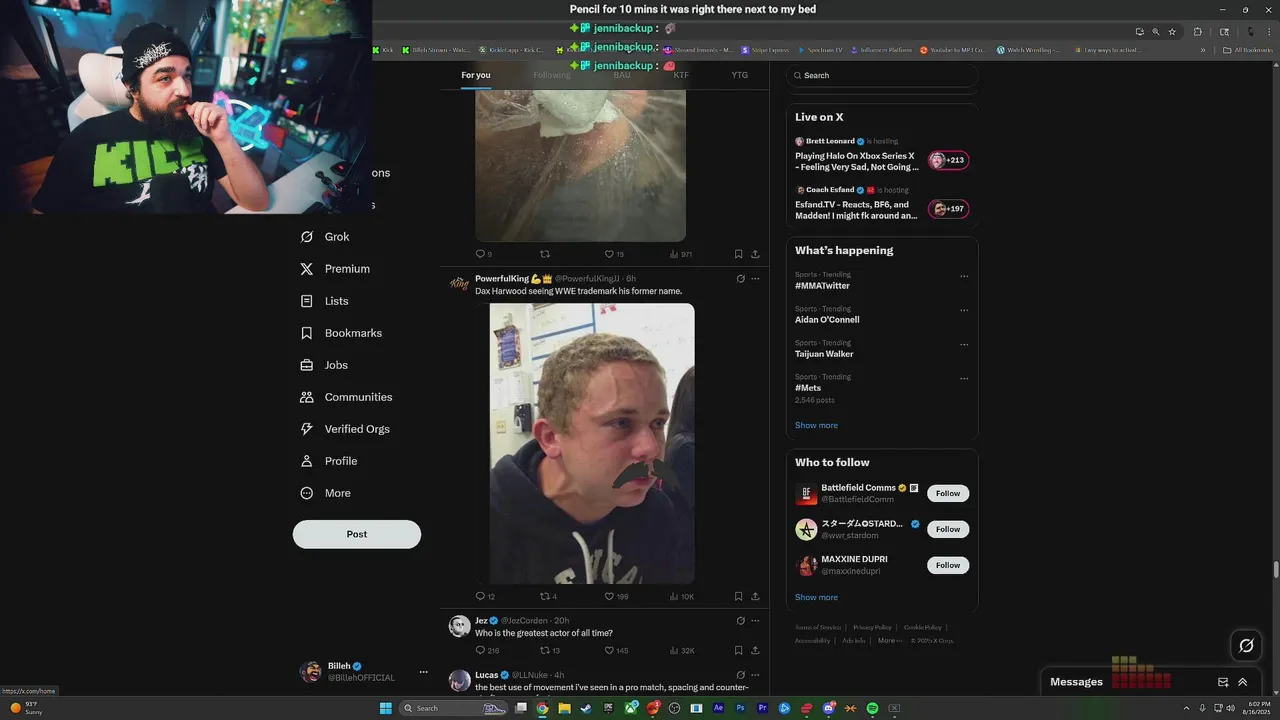Follow MAXXINE DUPRI
1280x720 pixels.
pyautogui.click(x=948, y=565)
